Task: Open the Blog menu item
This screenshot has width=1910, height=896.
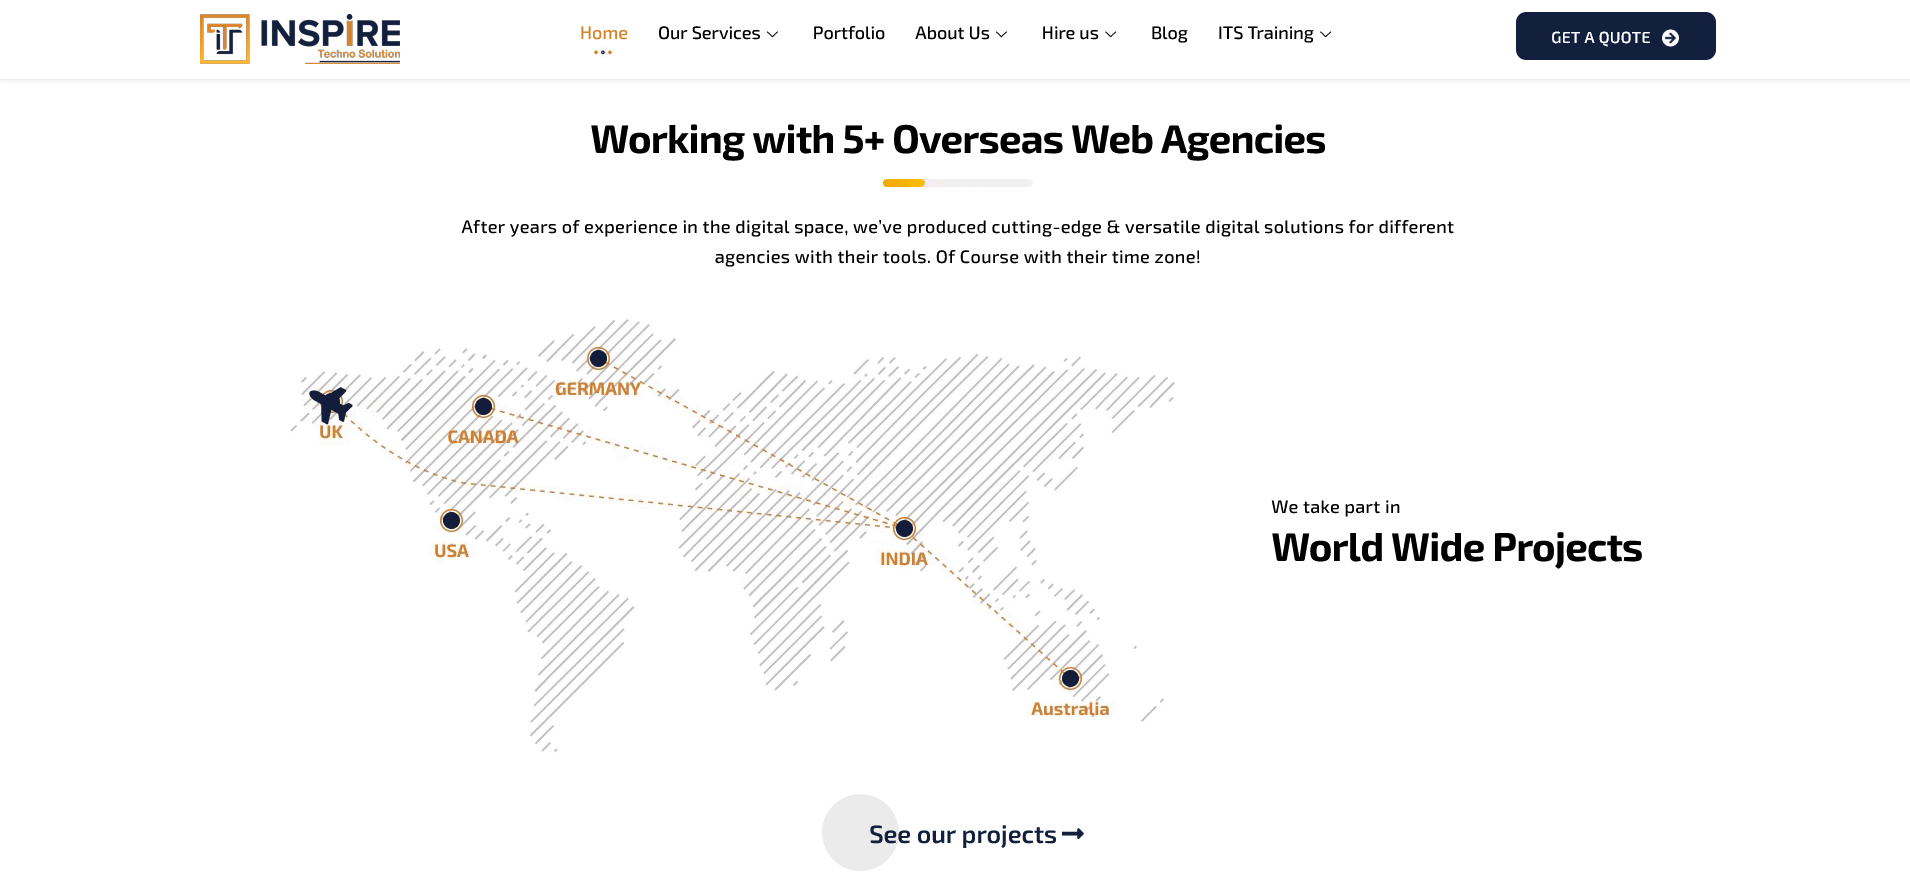Action: [x=1169, y=33]
